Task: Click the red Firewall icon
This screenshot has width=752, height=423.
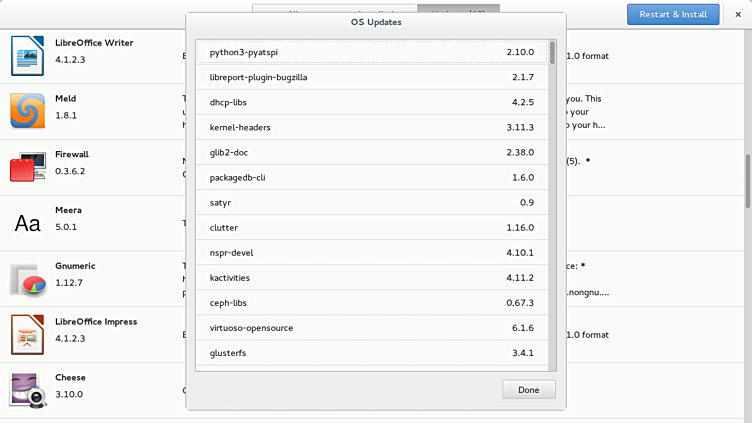Action: [x=28, y=166]
